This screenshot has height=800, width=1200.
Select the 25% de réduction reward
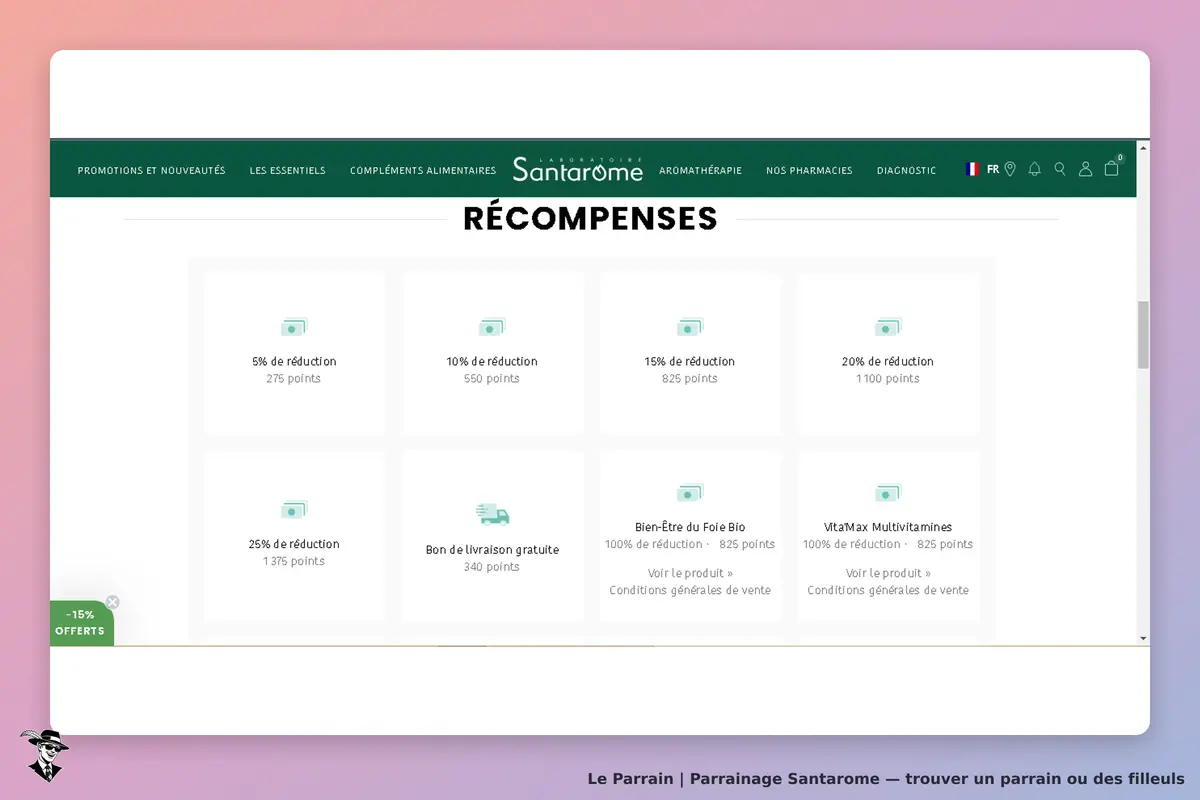point(294,536)
